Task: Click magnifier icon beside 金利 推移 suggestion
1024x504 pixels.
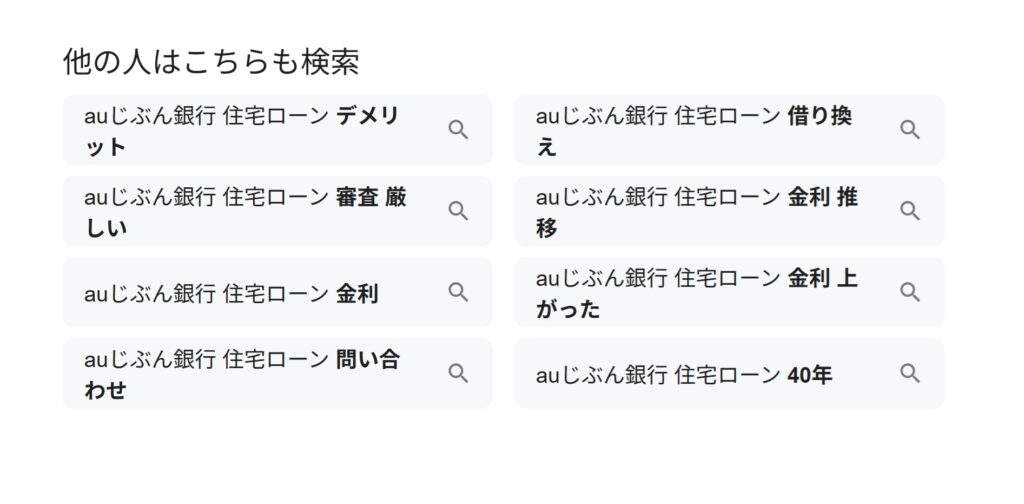Action: point(910,211)
